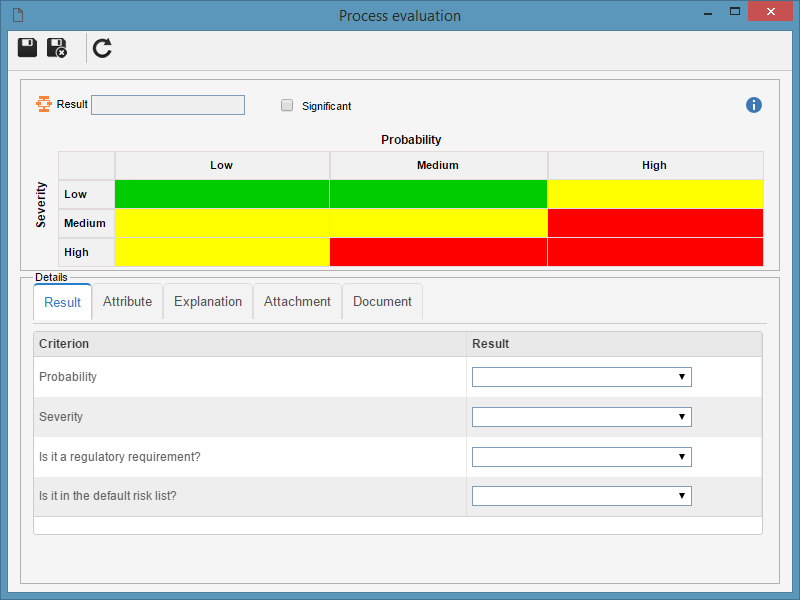Click the Save and exit icon
The height and width of the screenshot is (600, 800).
(57, 48)
